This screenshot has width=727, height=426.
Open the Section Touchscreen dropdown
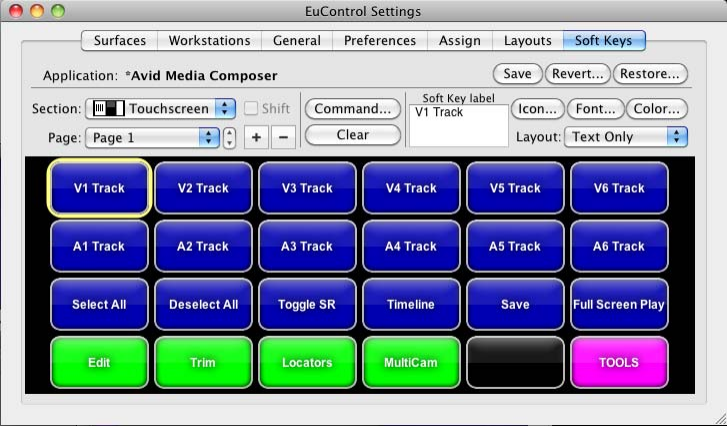point(160,108)
